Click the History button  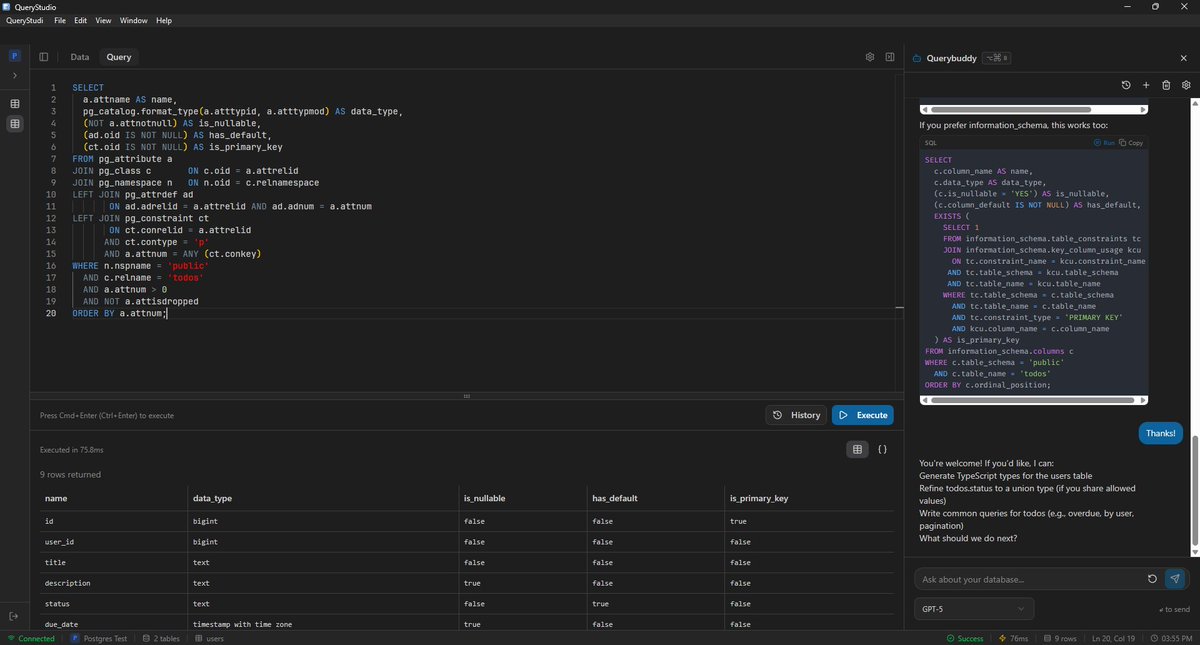(x=796, y=415)
